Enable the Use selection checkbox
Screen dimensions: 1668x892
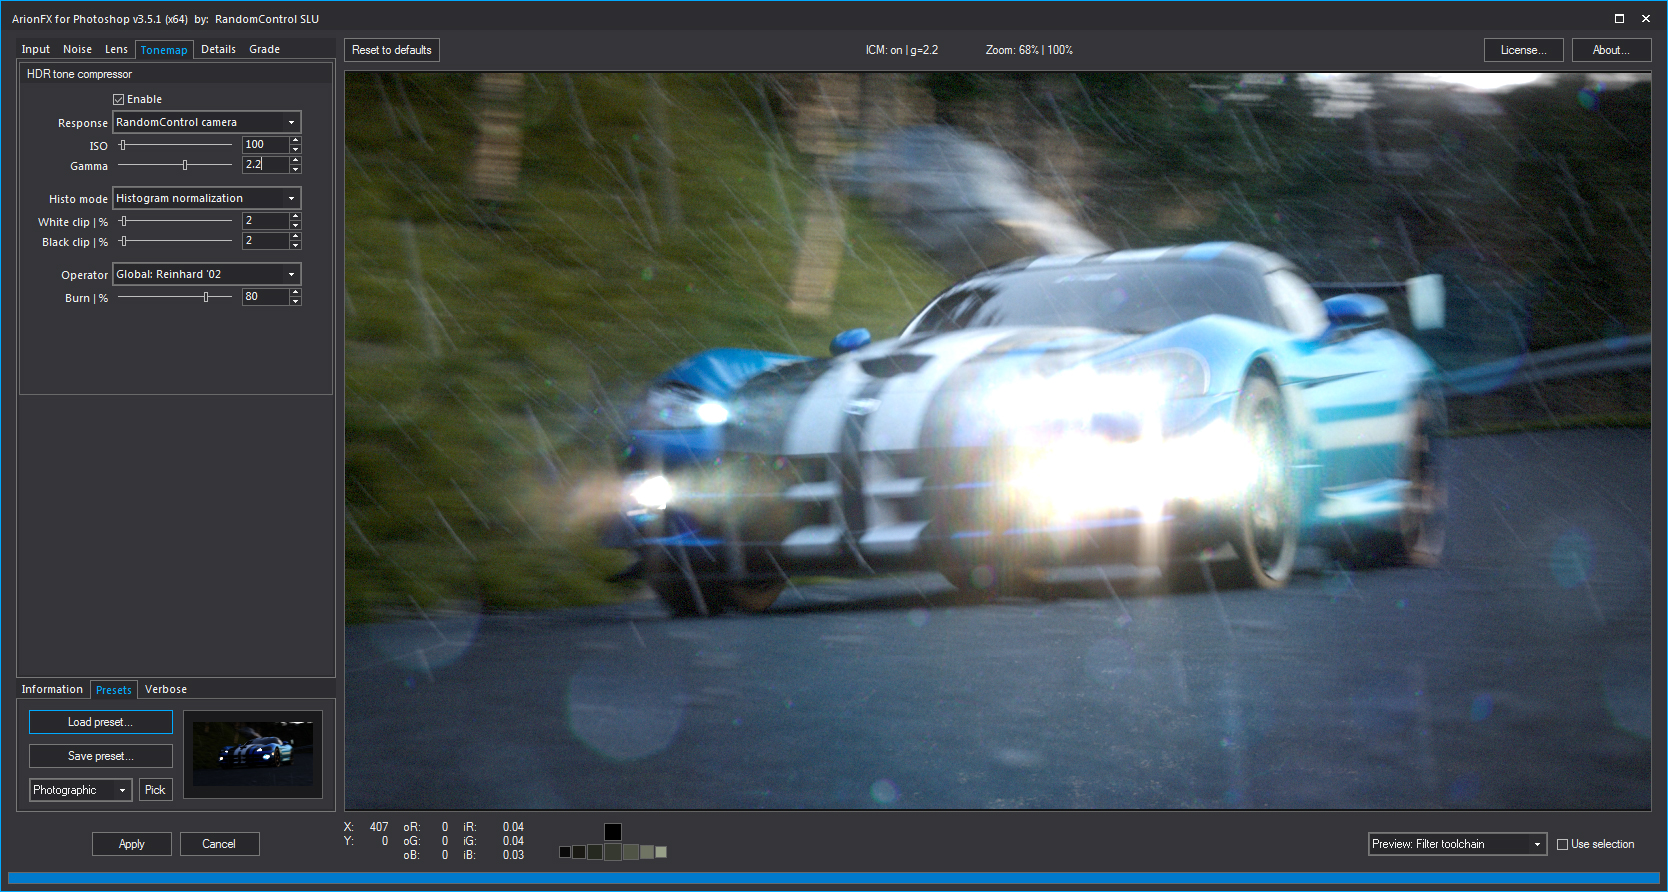pyautogui.click(x=1562, y=845)
